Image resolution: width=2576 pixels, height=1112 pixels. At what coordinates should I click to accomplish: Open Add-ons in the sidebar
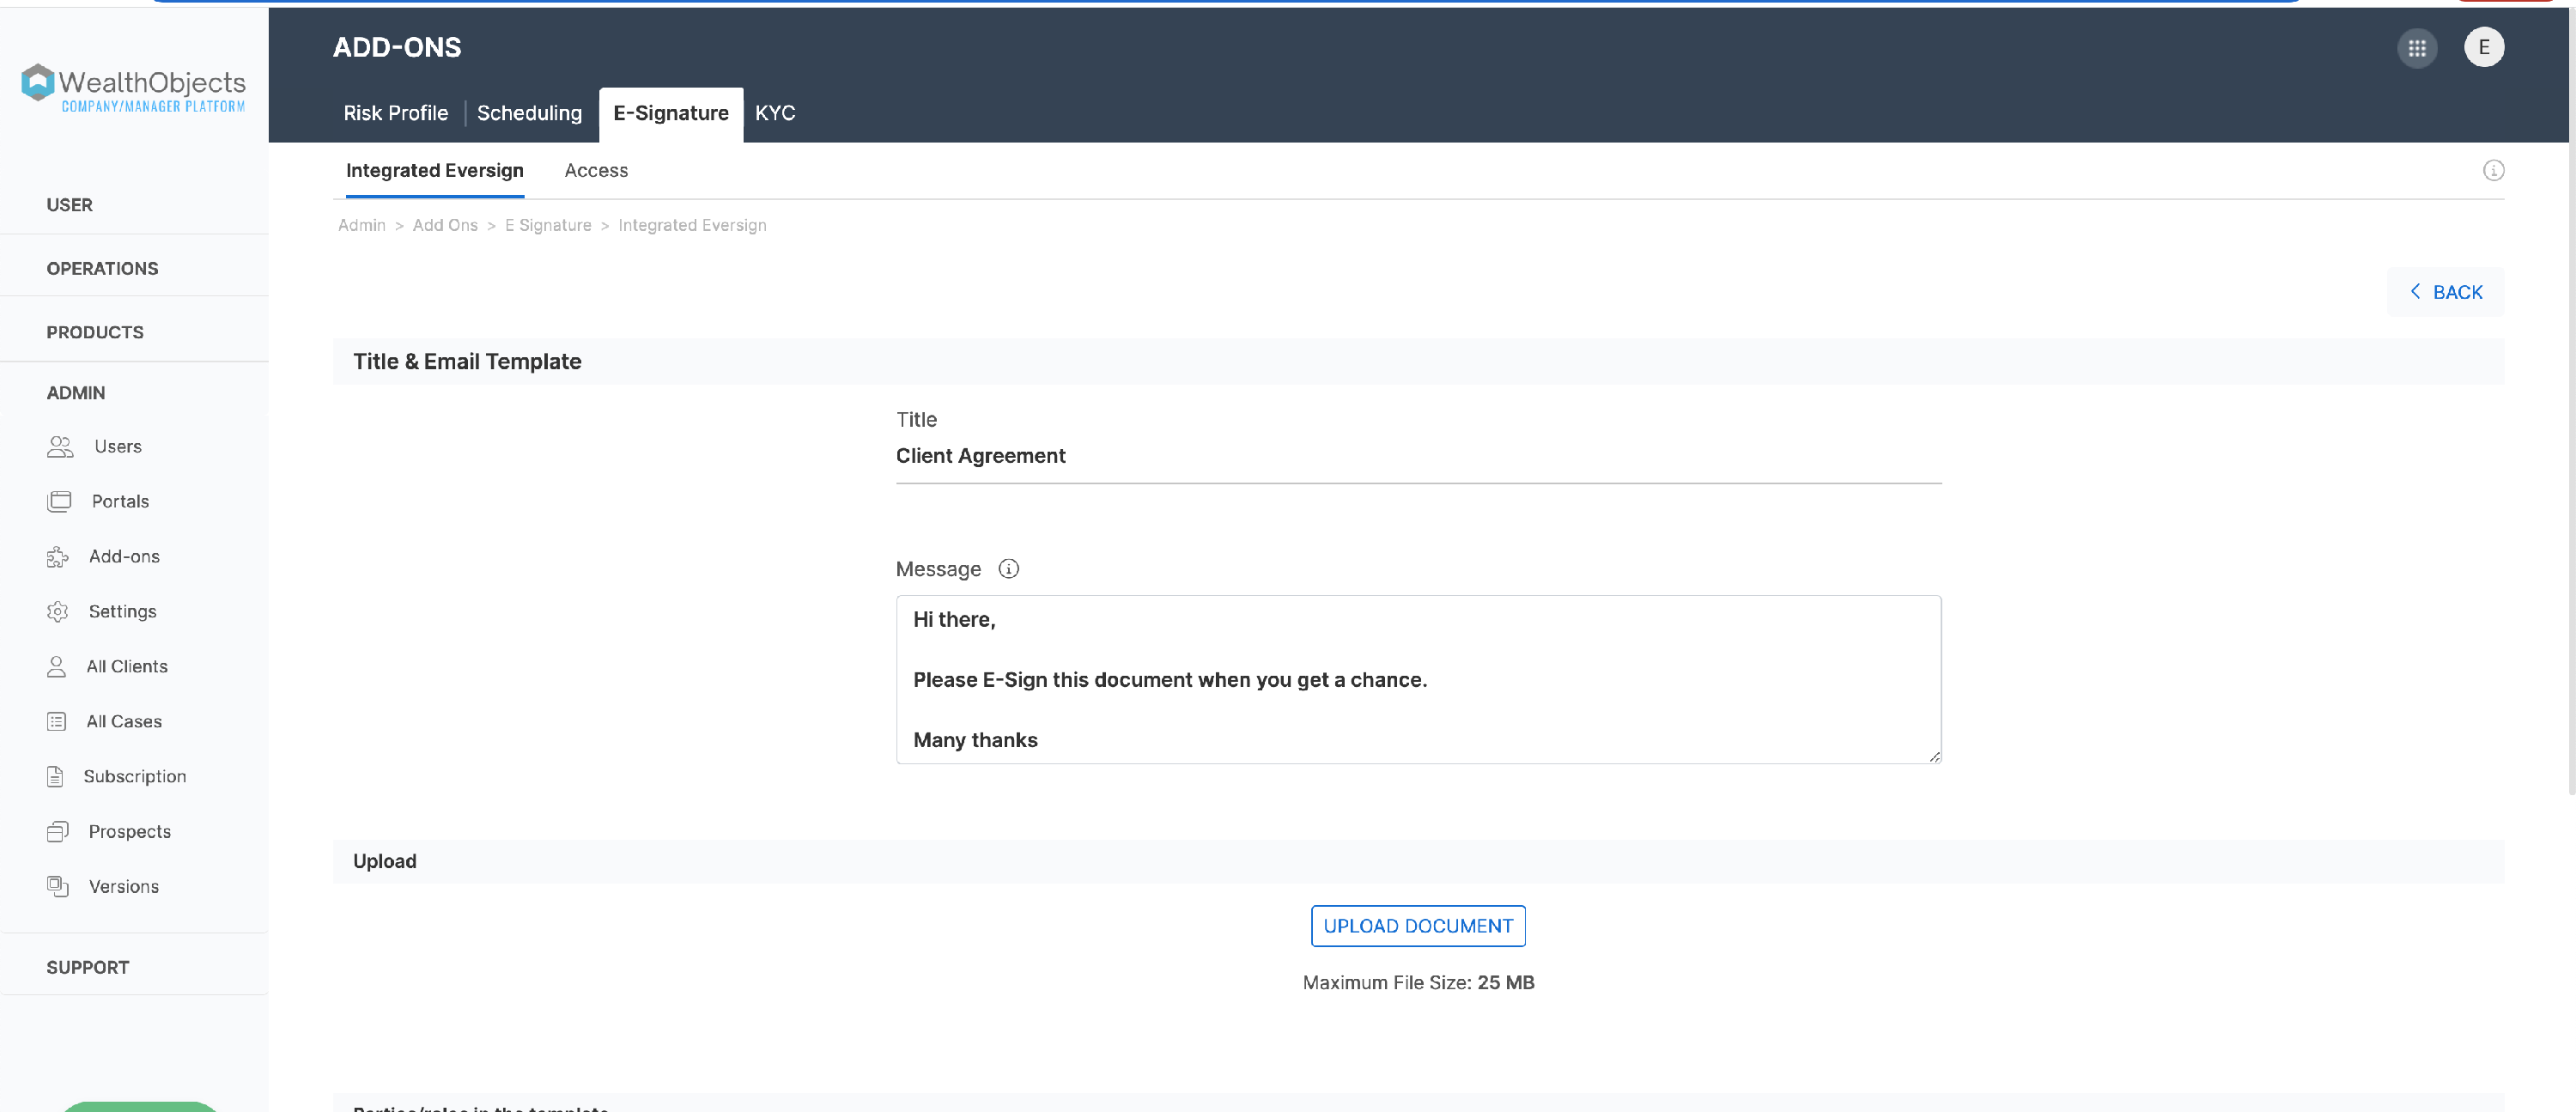[124, 557]
